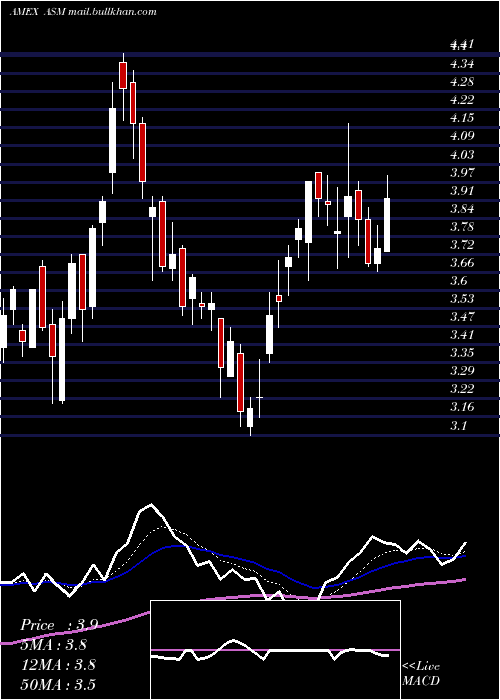Click the 3.41 price axis label
Screen dimensions: 500x700
coord(462,335)
